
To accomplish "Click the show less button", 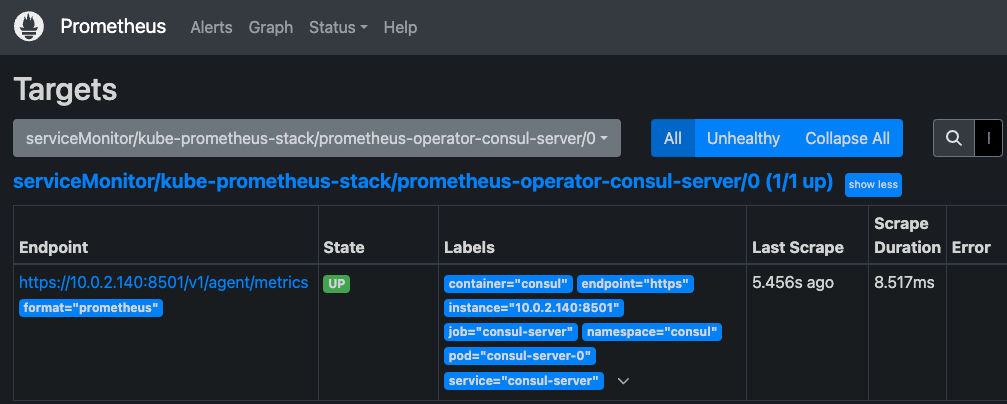I will pyautogui.click(x=873, y=184).
